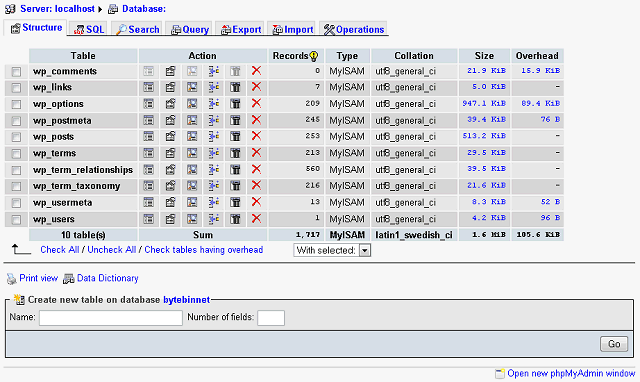Empty the wp_term_taxonomy table
This screenshot has width=640, height=382.
click(x=235, y=186)
